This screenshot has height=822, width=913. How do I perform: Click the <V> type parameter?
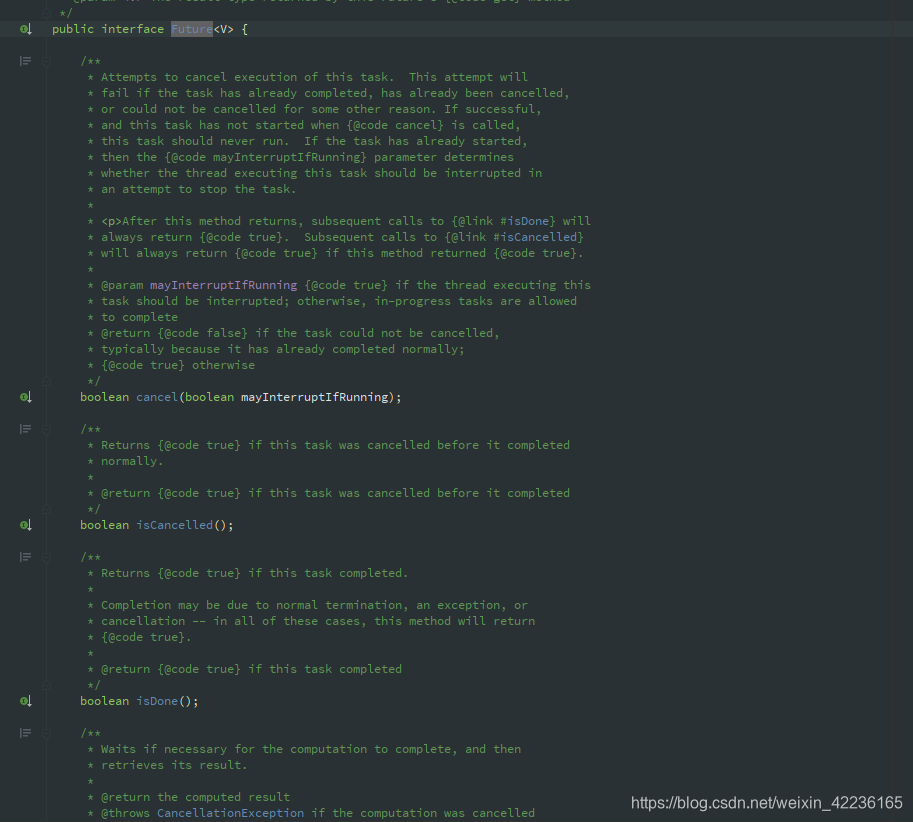(x=224, y=29)
